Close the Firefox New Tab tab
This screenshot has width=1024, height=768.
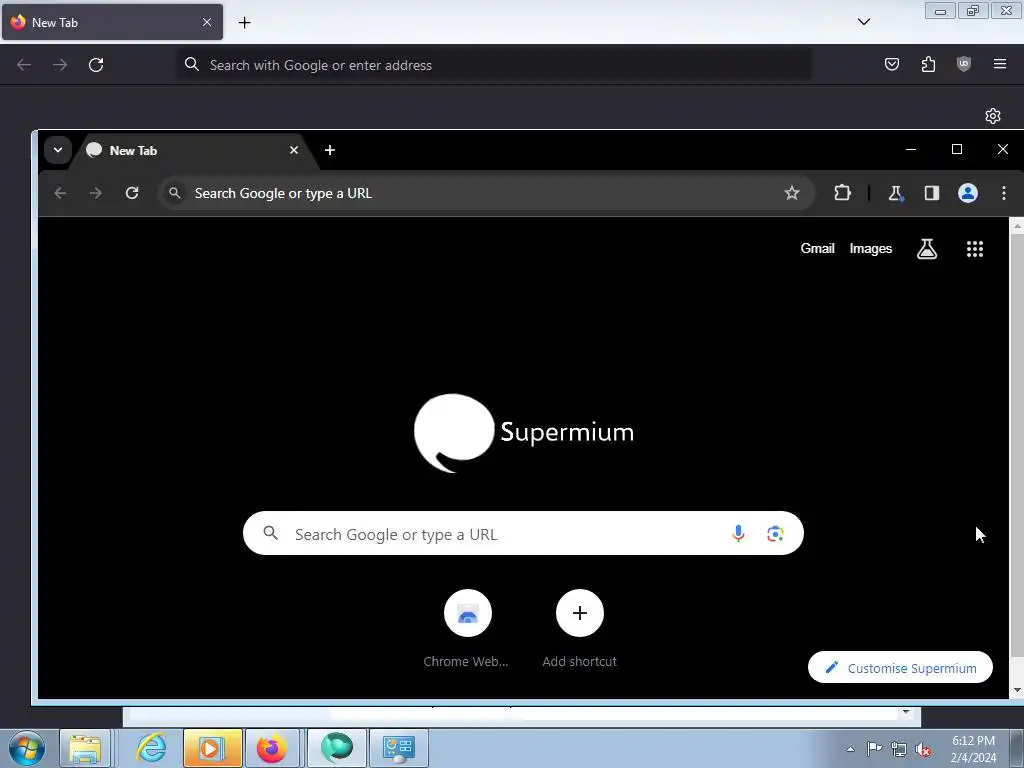click(x=207, y=22)
